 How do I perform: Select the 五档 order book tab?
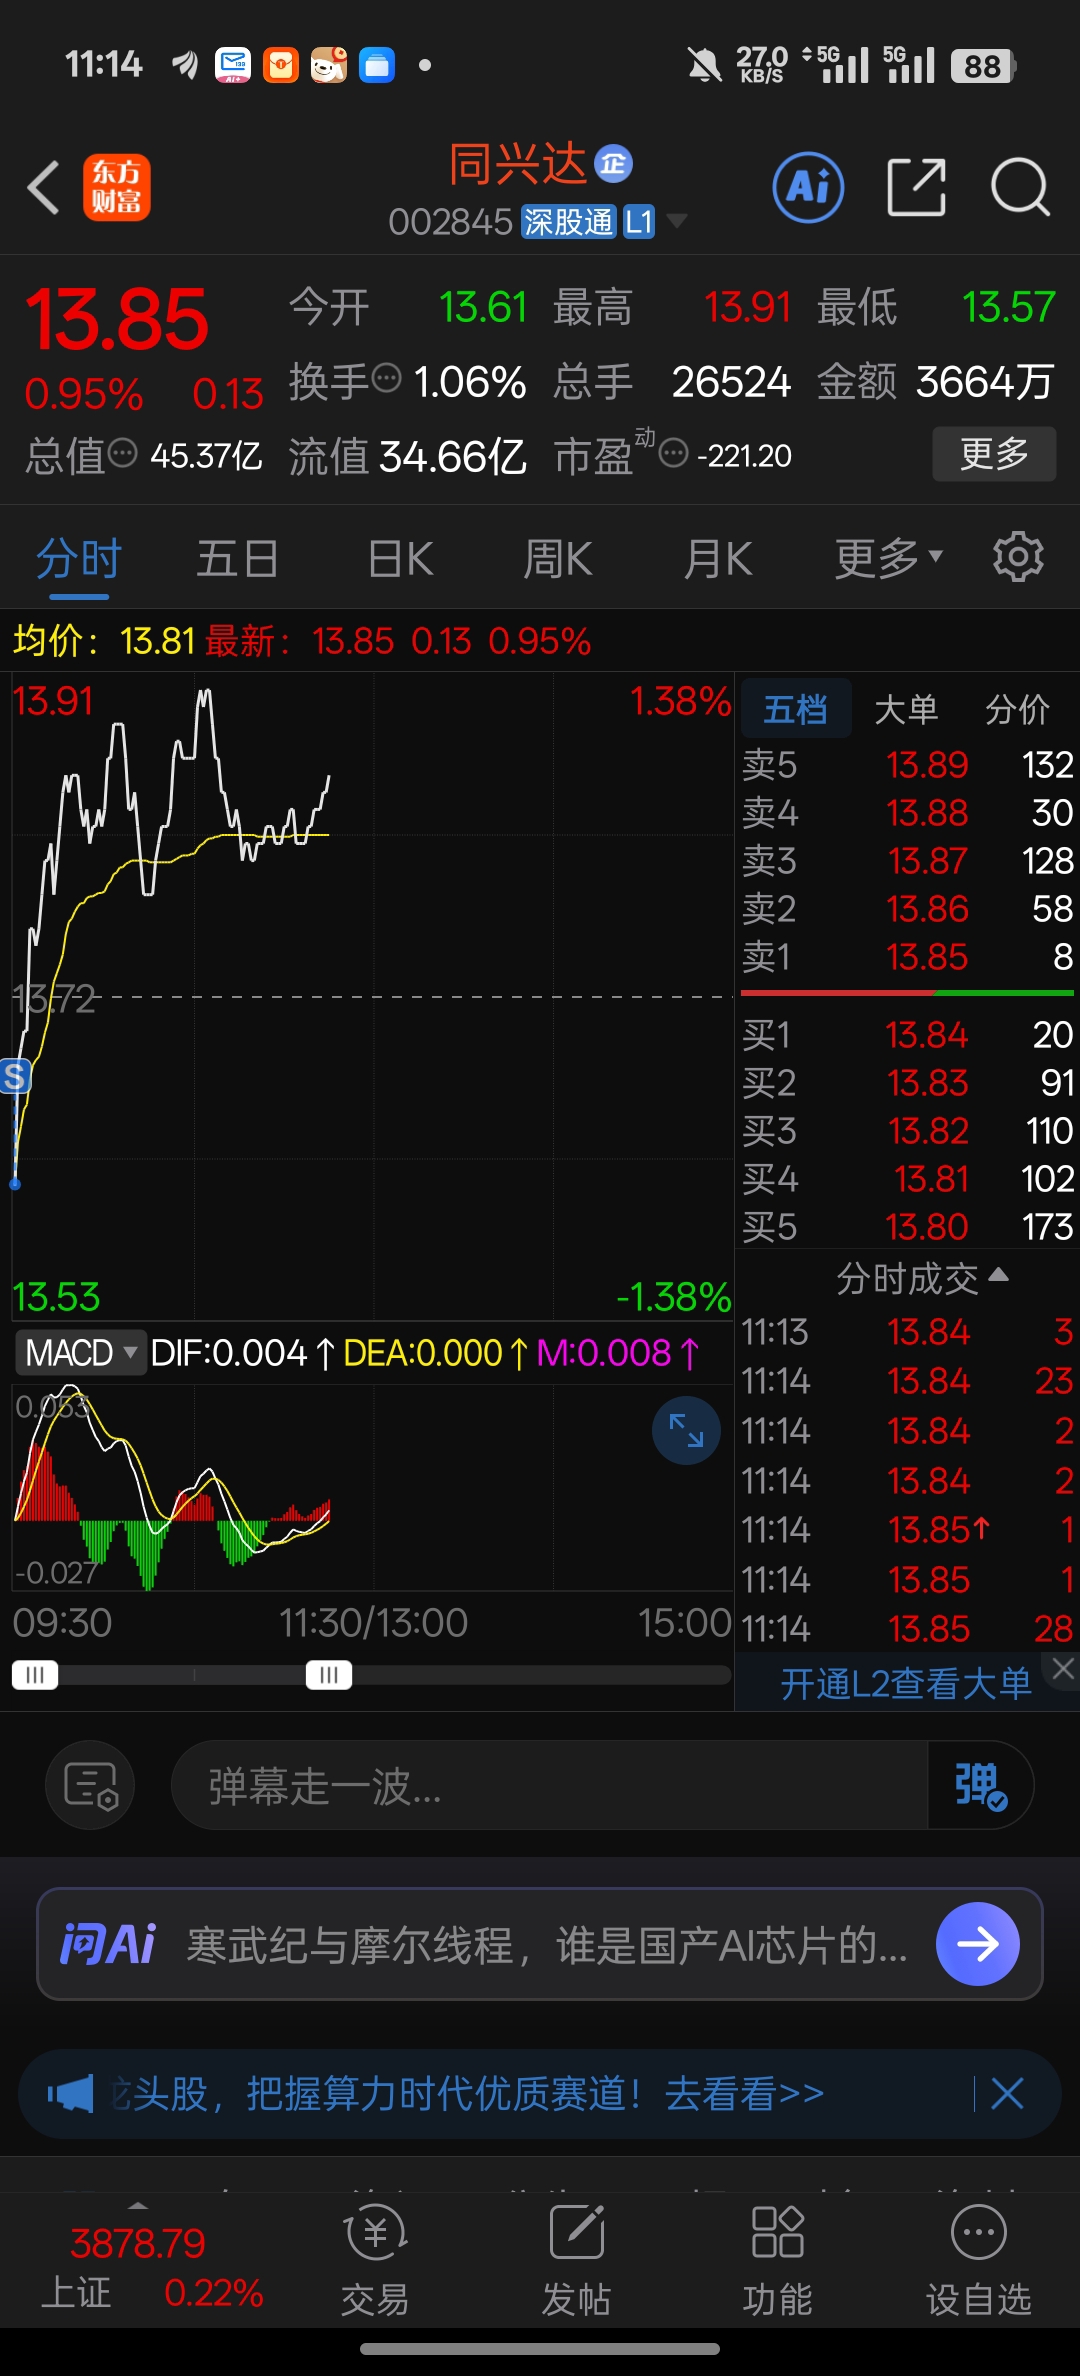pyautogui.click(x=796, y=709)
